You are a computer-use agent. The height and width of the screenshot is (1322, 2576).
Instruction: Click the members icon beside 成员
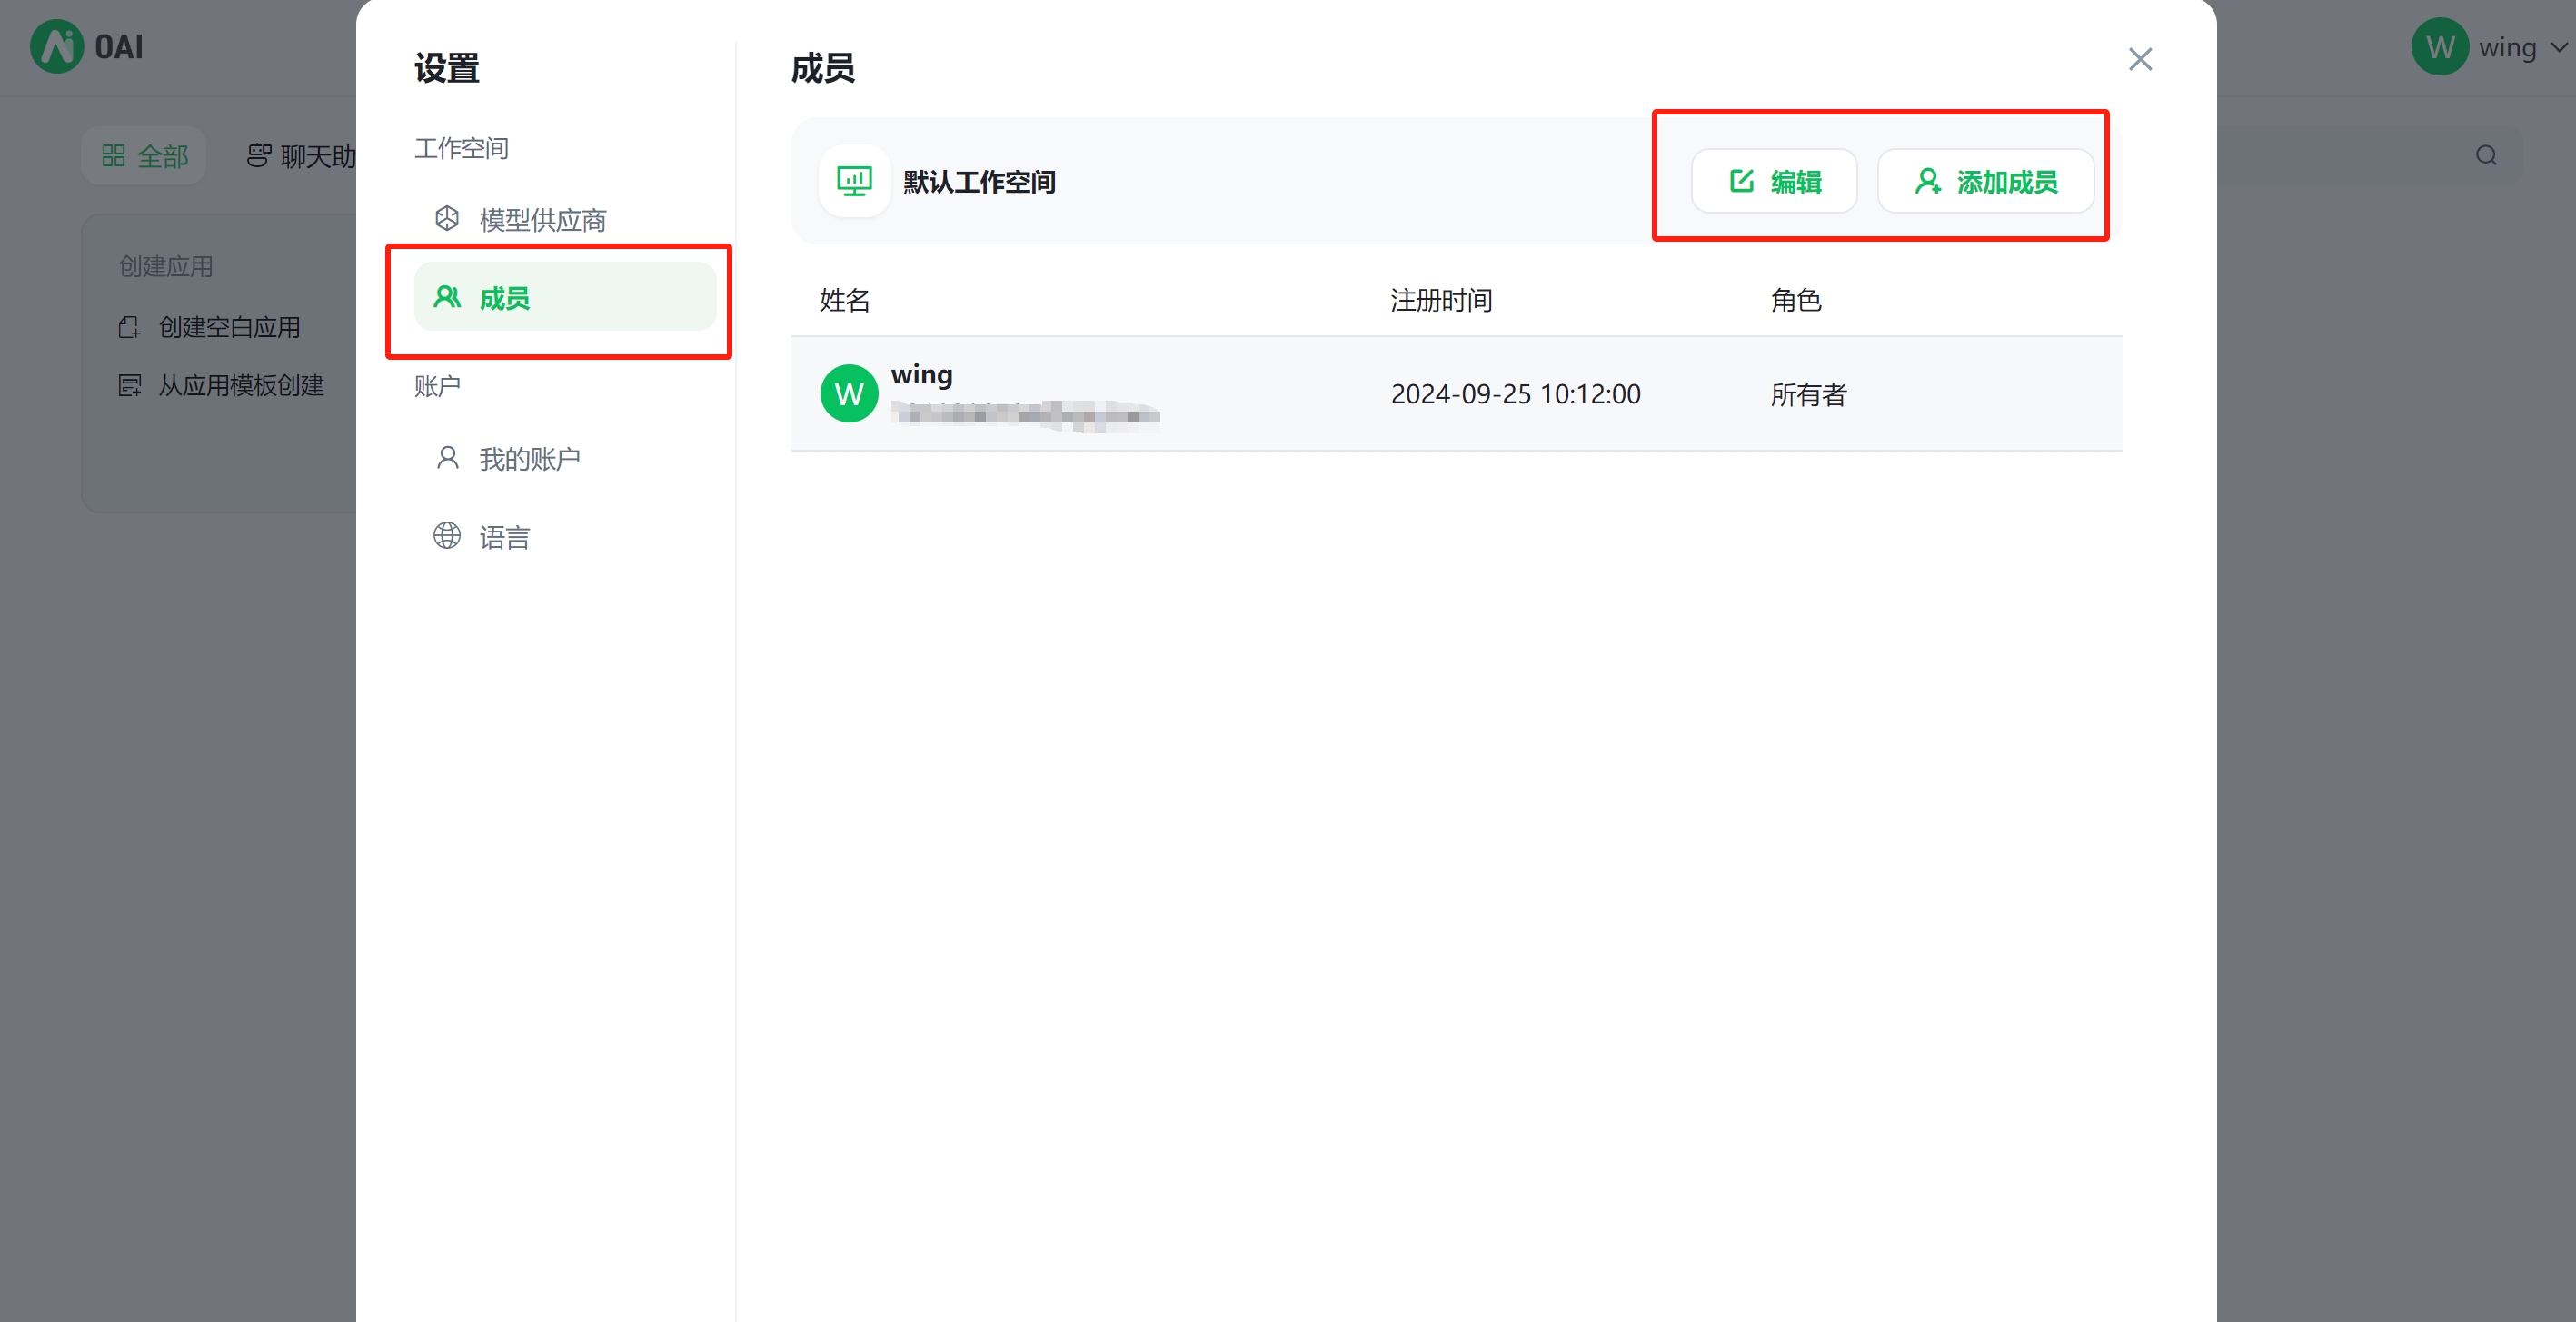(x=447, y=296)
